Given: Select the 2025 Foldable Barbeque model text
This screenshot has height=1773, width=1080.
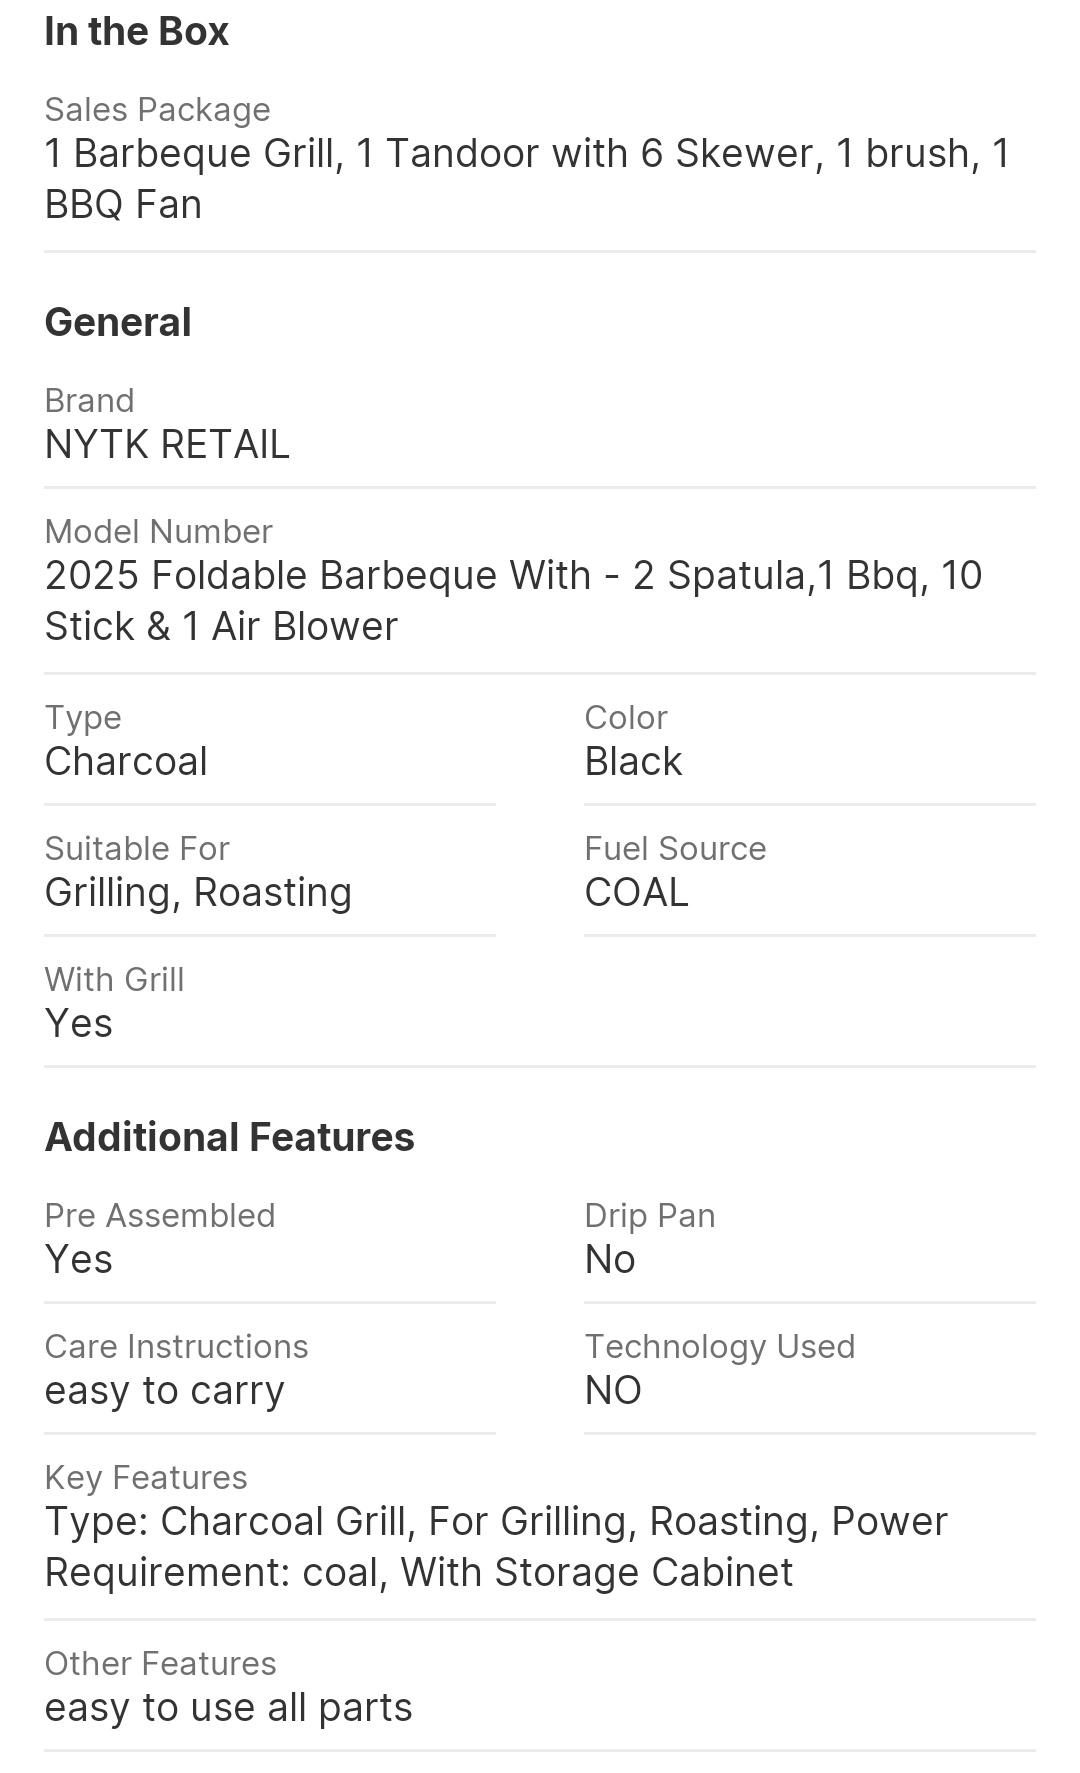Looking at the screenshot, I should point(513,600).
